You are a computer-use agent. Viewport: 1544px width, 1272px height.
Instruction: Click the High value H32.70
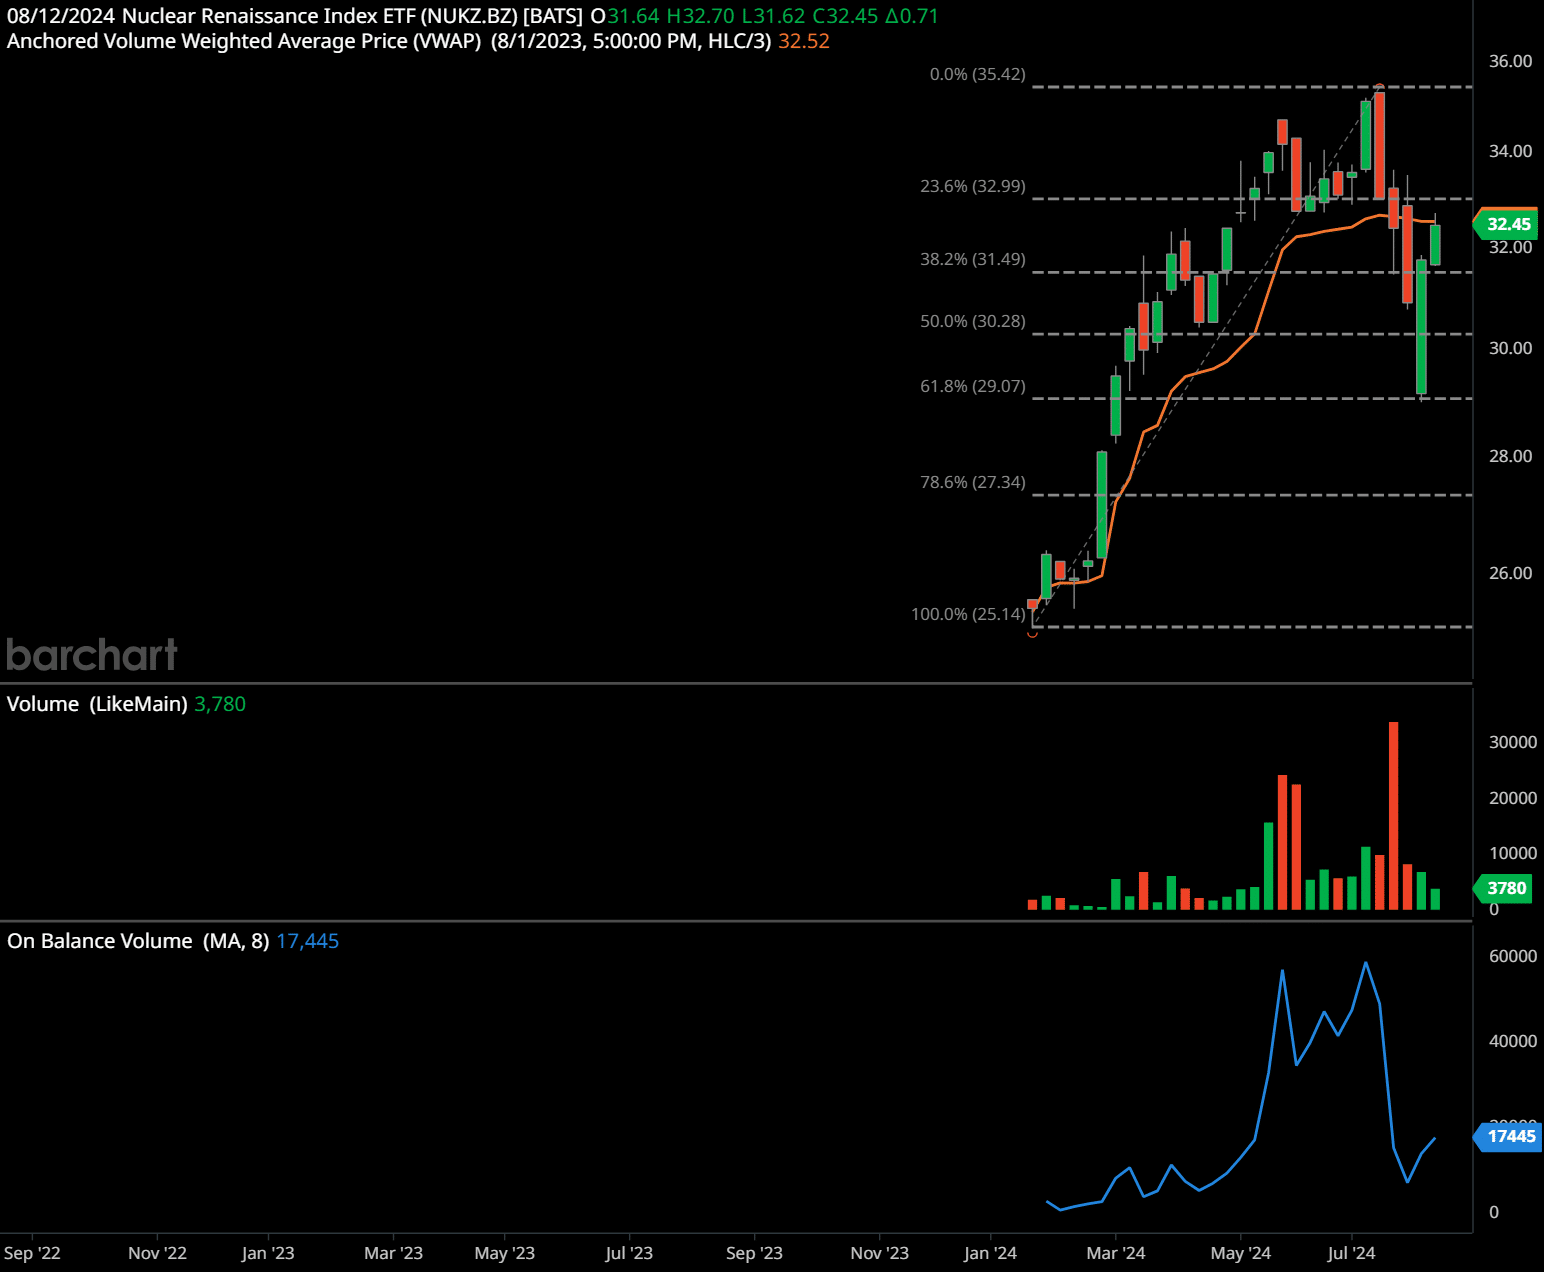coord(700,16)
